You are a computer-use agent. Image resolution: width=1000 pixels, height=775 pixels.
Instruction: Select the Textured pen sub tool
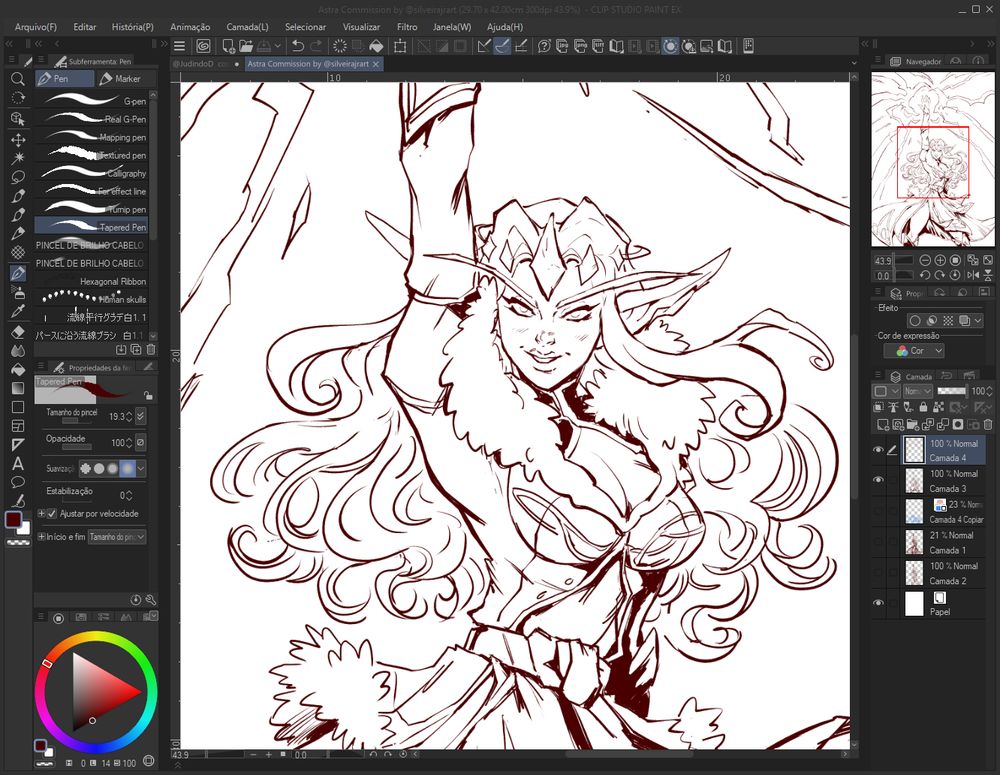[x=92, y=155]
